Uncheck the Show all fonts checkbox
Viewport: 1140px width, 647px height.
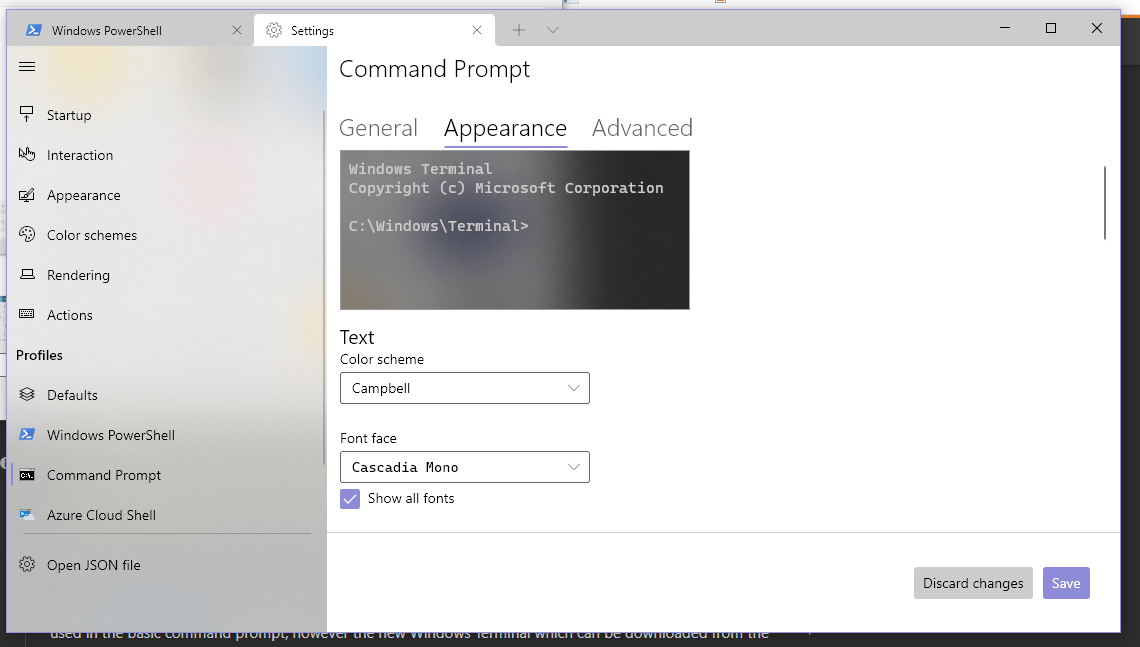(x=350, y=499)
